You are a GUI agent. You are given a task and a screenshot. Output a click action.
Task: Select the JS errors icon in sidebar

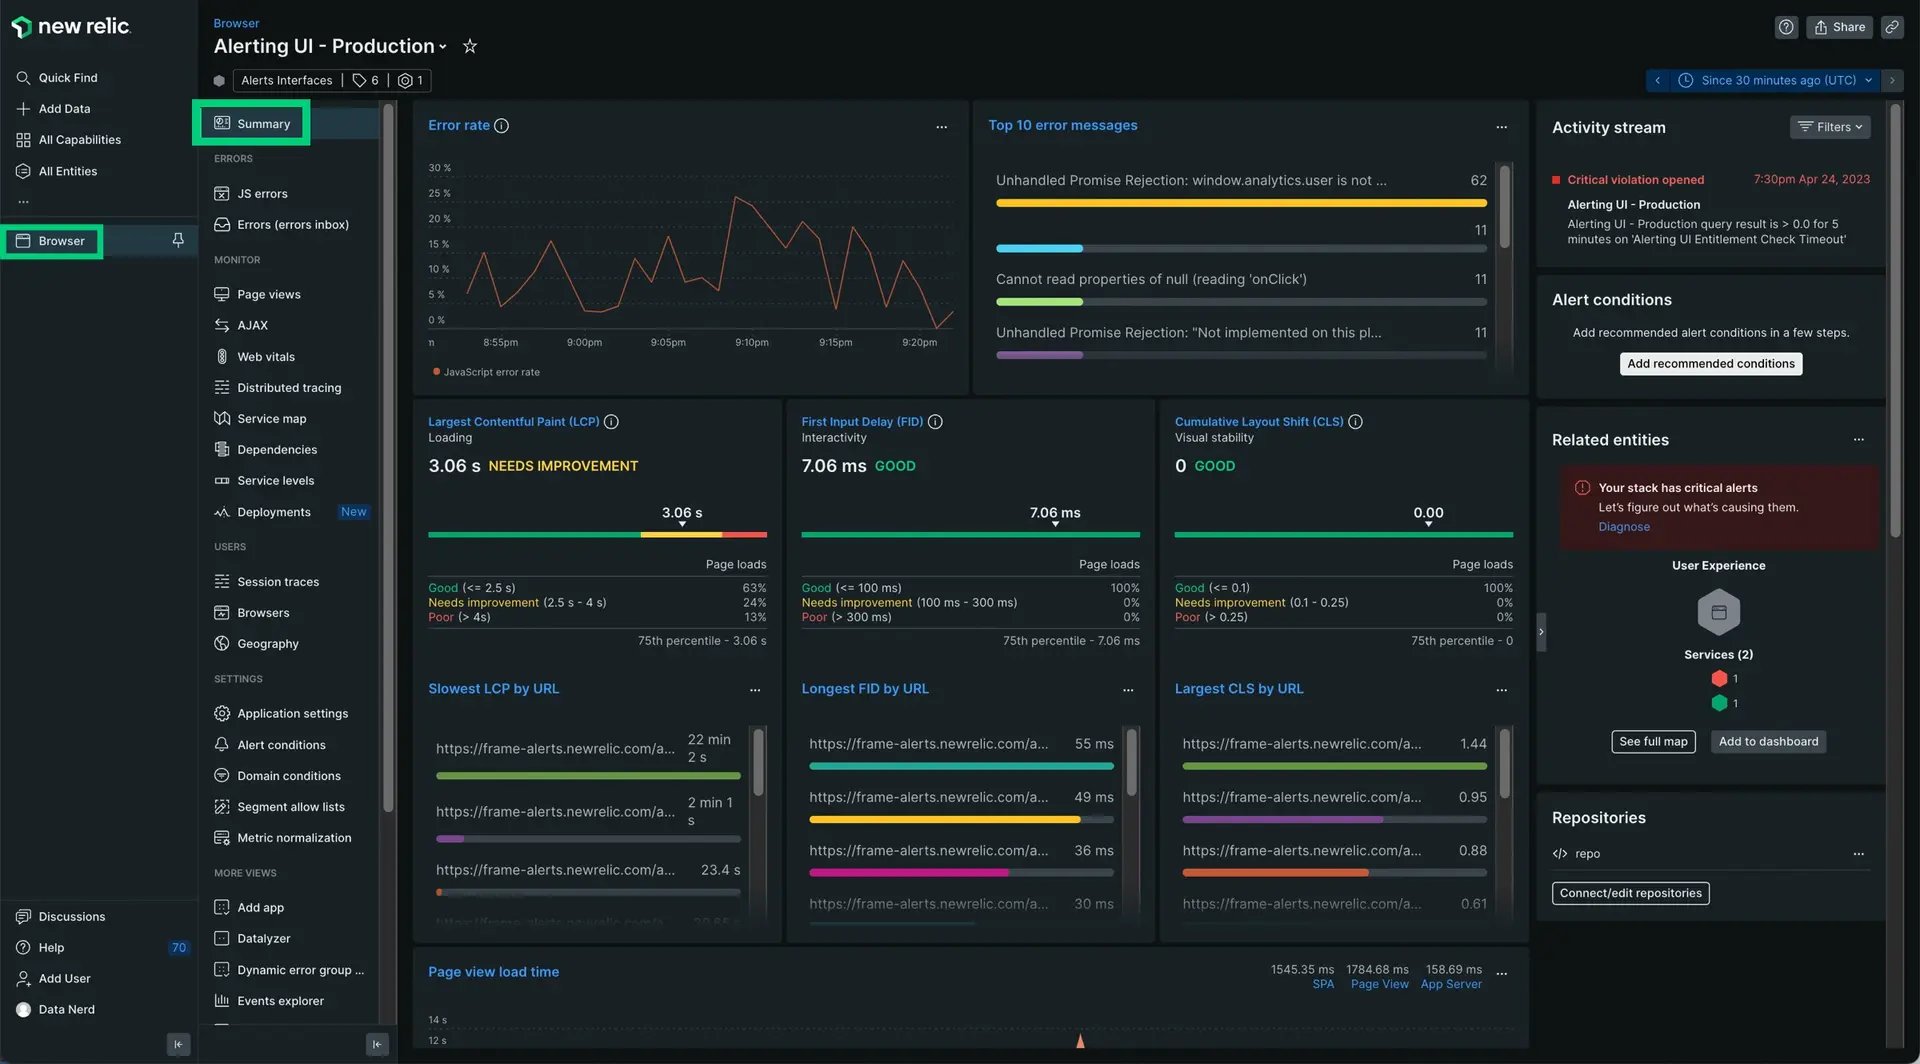(x=222, y=193)
